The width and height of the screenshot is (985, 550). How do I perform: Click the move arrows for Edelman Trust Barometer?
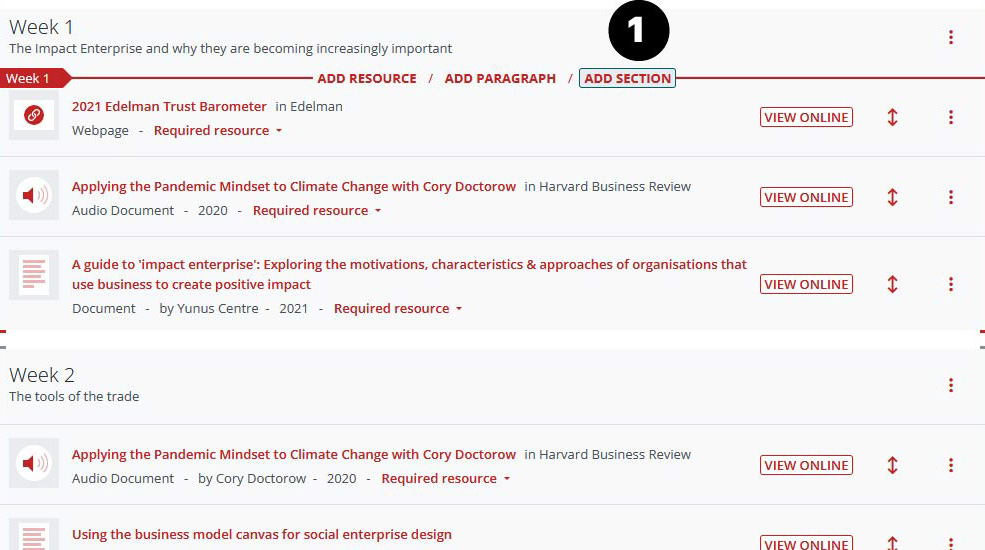click(x=892, y=117)
